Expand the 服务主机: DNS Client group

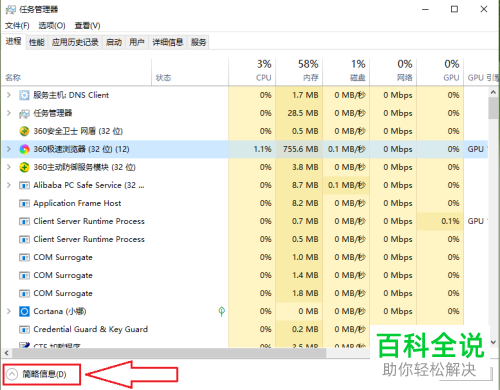point(9,95)
